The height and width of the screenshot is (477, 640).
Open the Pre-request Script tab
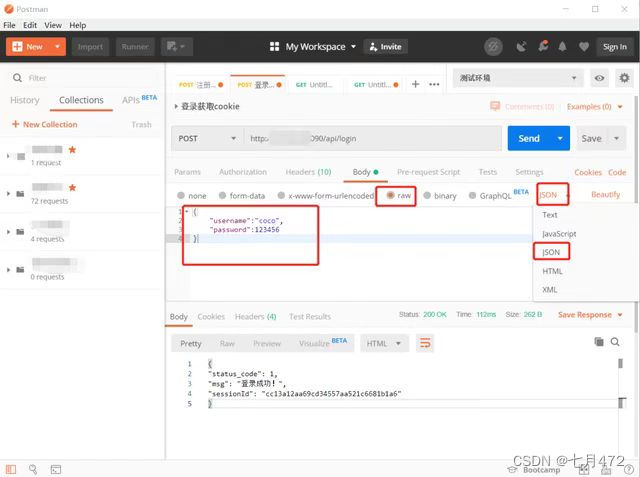point(428,172)
